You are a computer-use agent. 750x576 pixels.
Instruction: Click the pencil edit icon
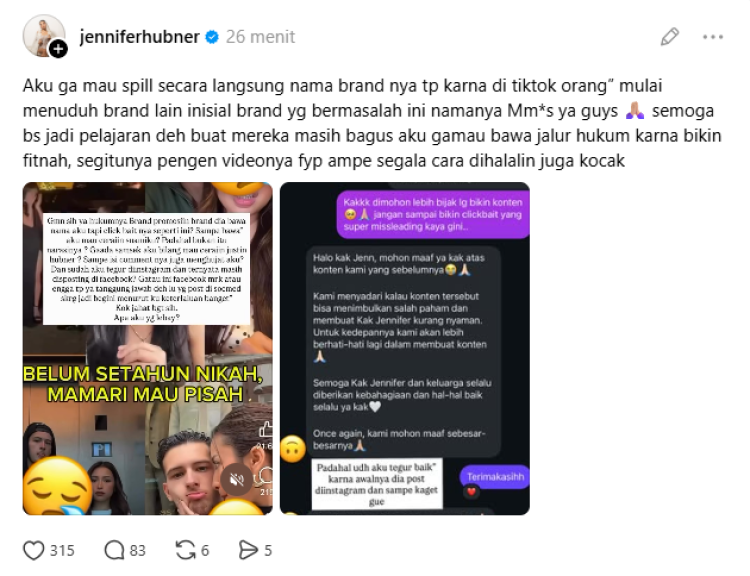point(670,36)
